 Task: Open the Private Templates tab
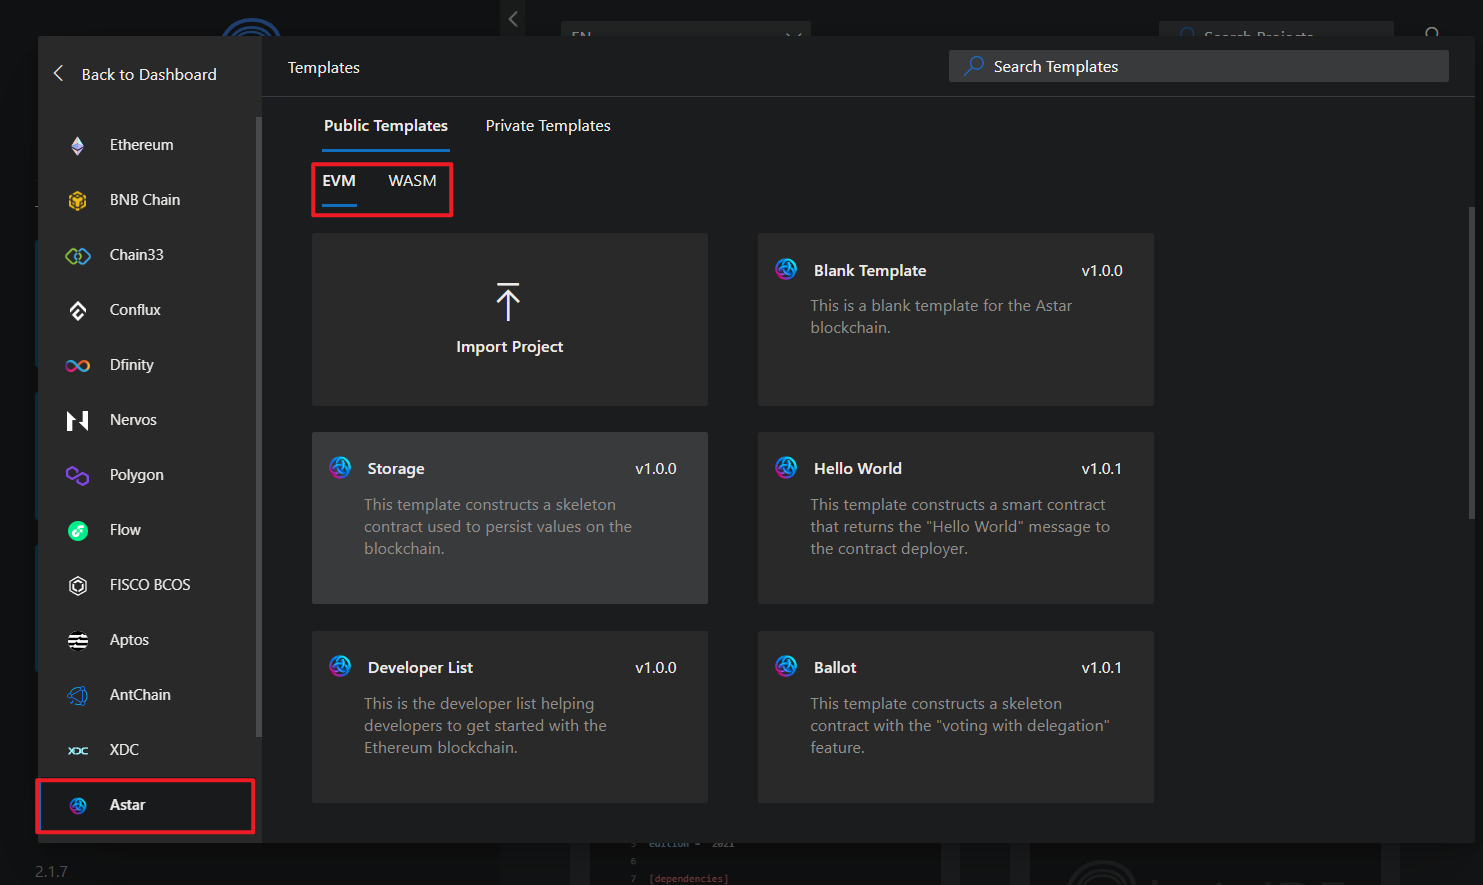[548, 126]
